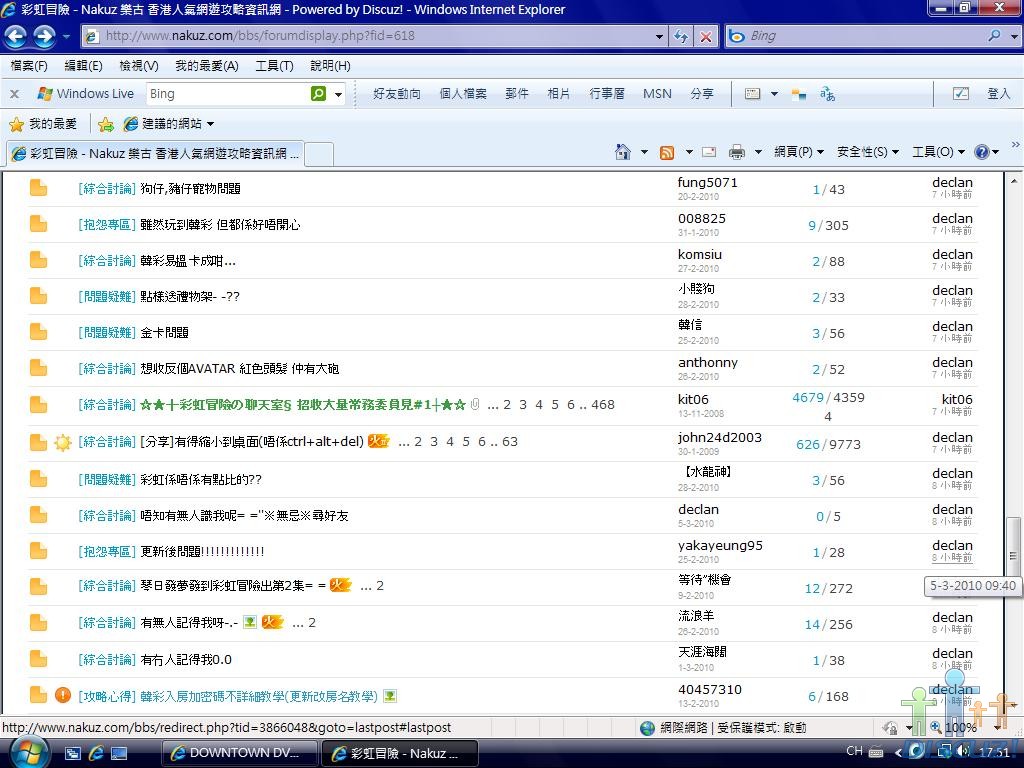Image resolution: width=1024 pixels, height=768 pixels.
Task: Open the 網頁(P) command menu
Action: [798, 152]
